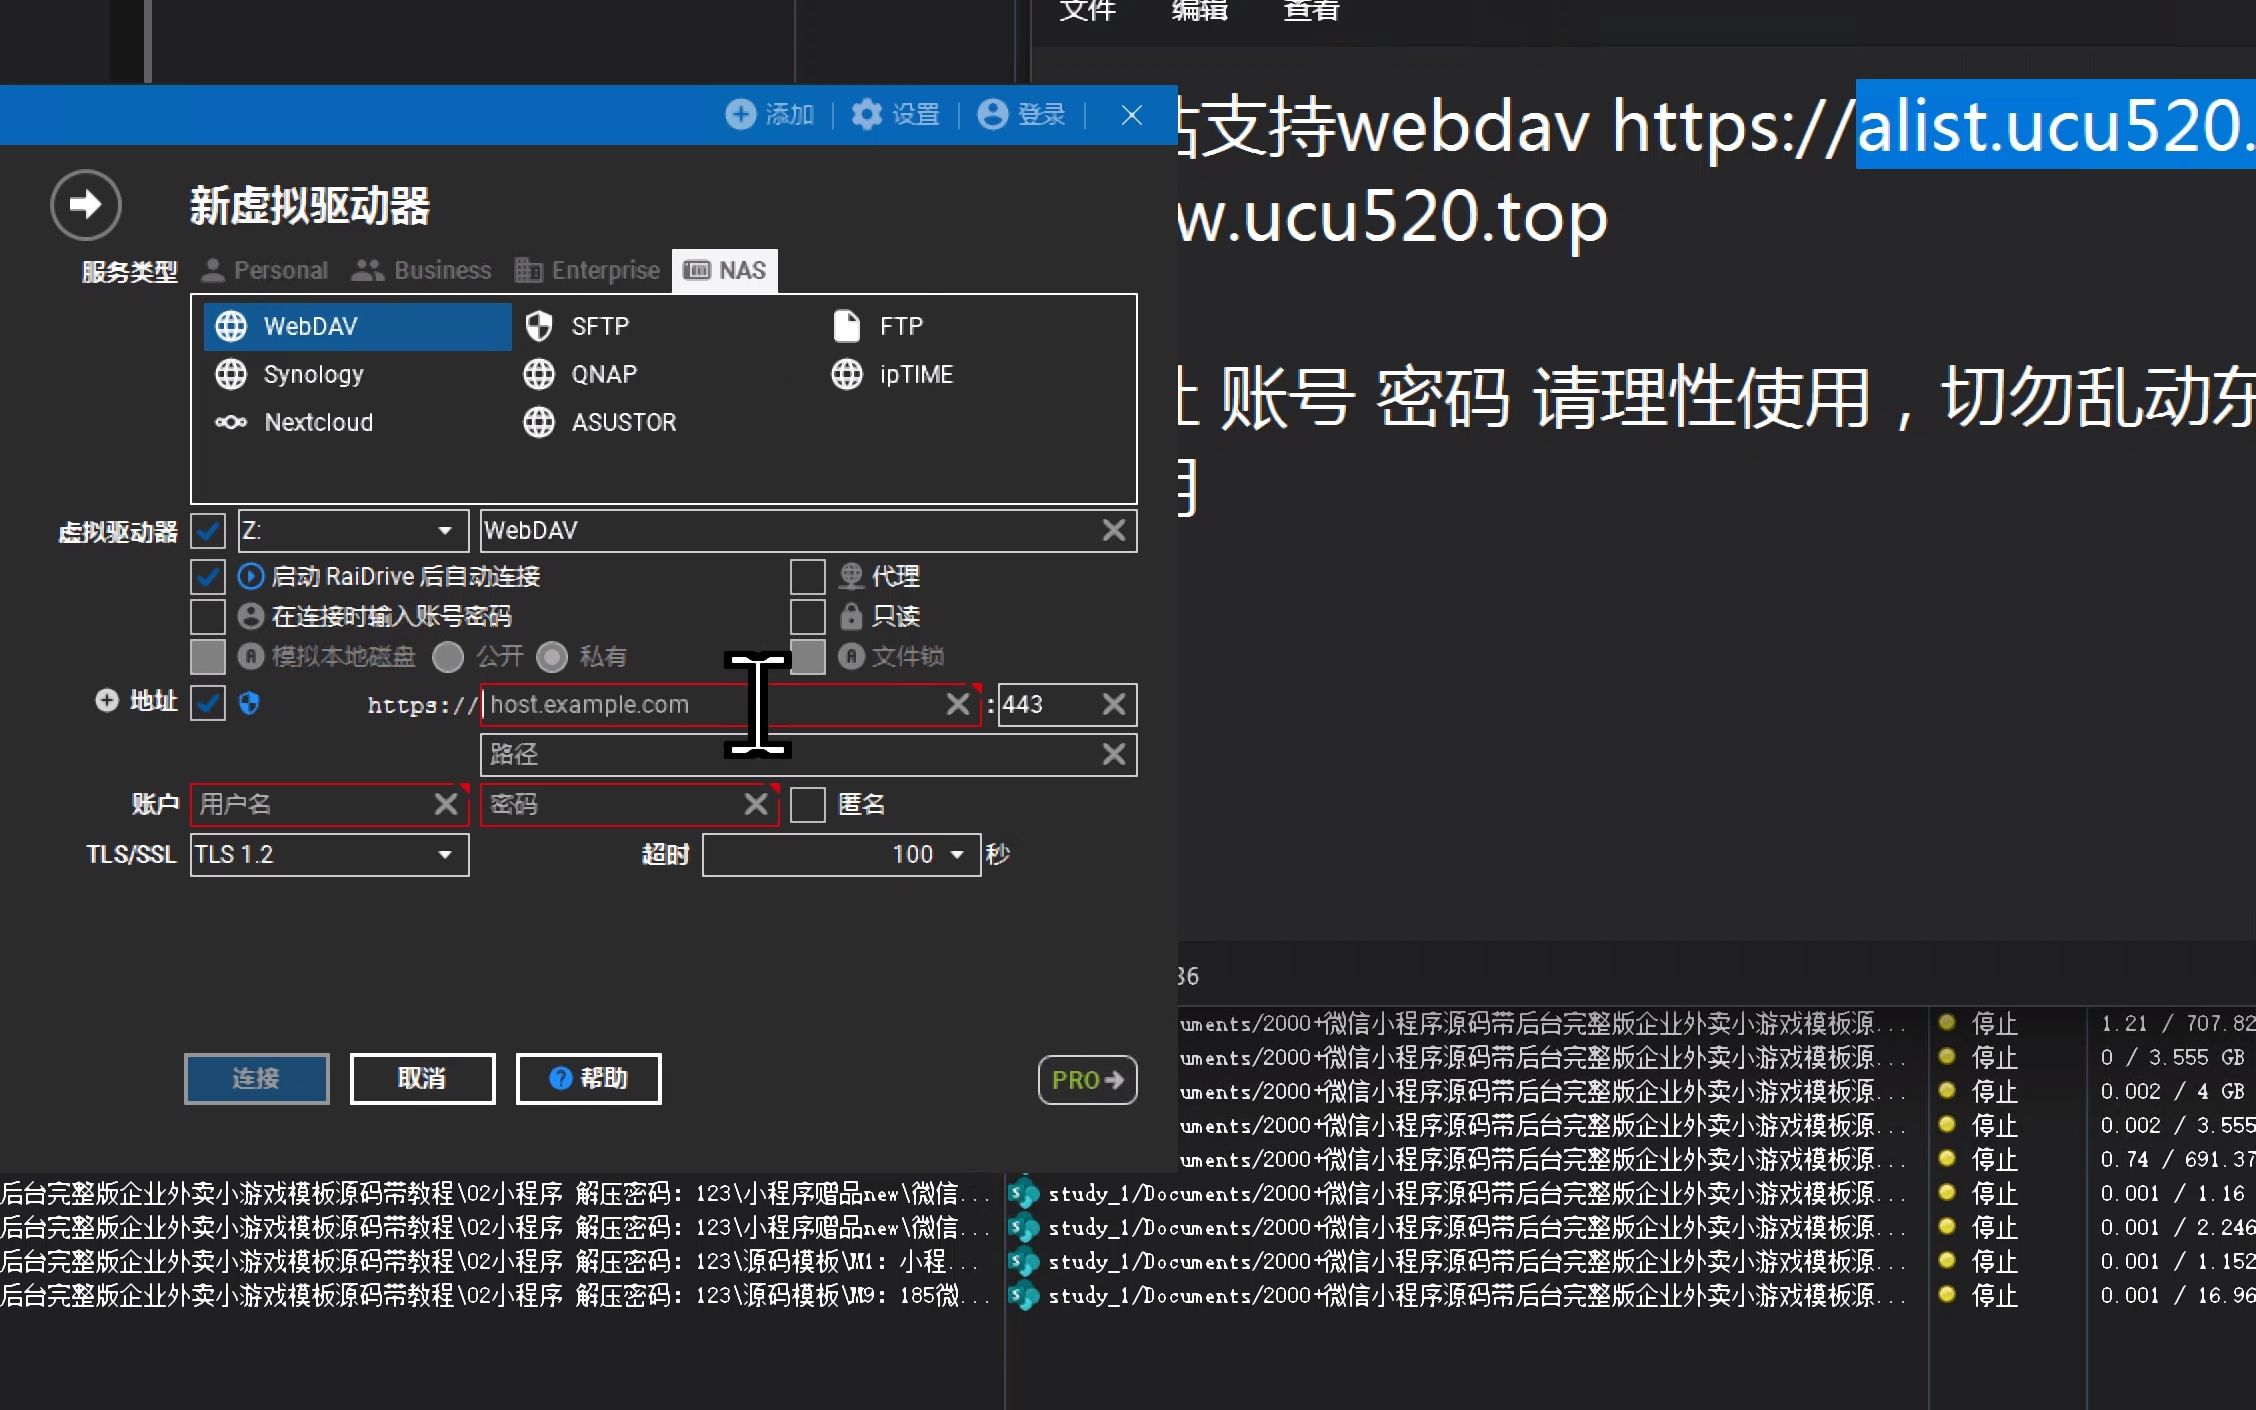The image size is (2256, 1410).
Task: Pick the QNAP service type
Action: click(x=604, y=374)
